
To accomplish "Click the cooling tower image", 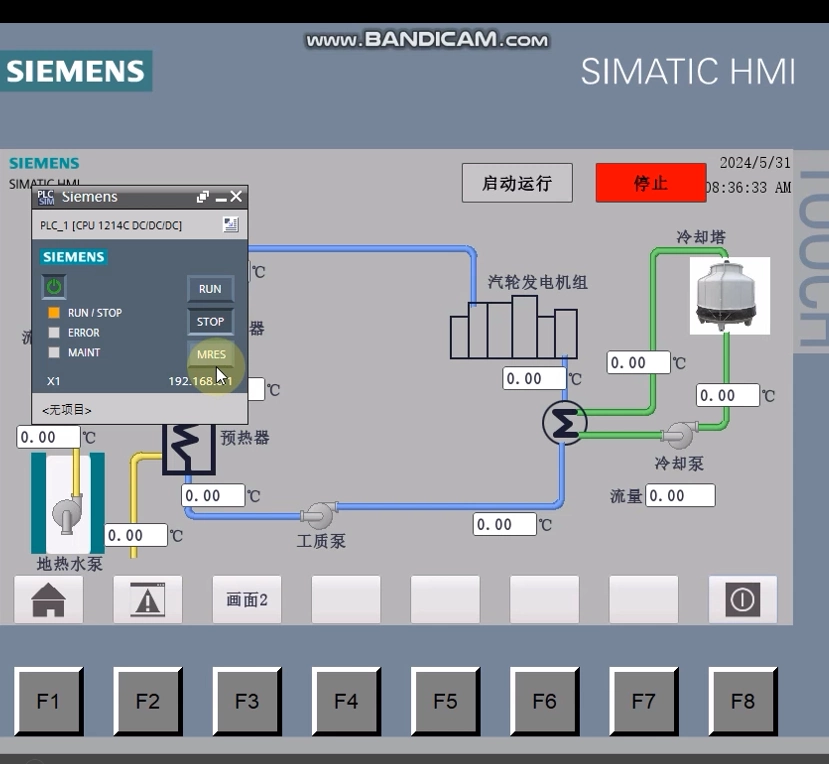I will 730,296.
